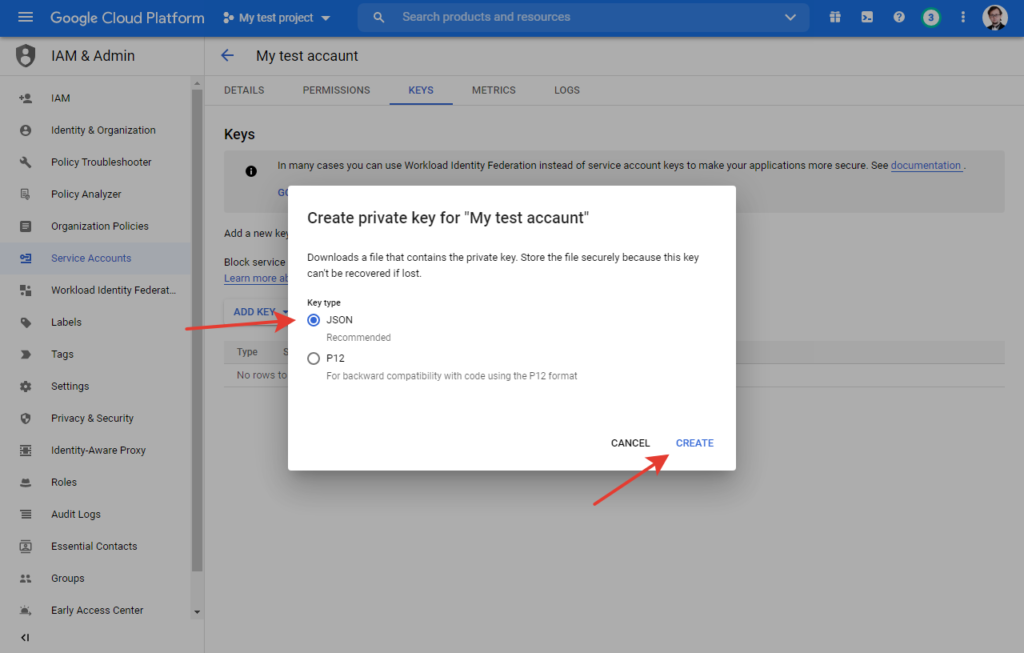Click the user profile avatar
The width and height of the screenshot is (1024, 653).
(995, 18)
